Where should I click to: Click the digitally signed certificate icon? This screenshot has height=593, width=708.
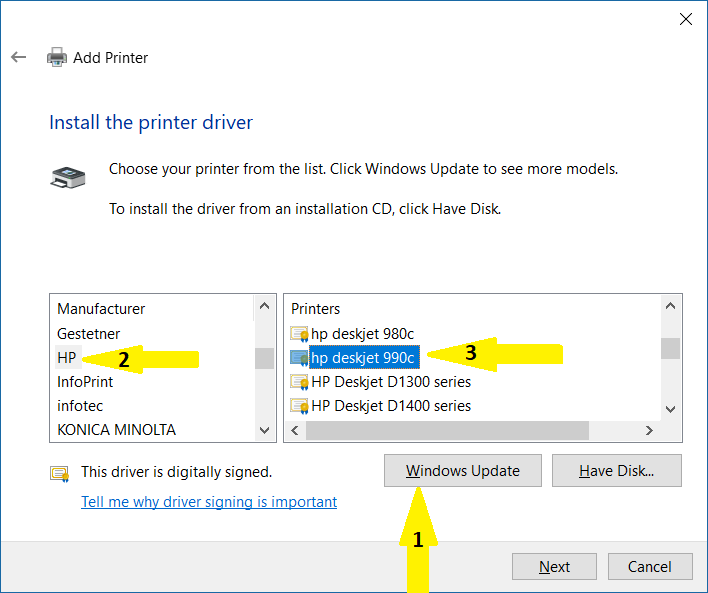click(59, 472)
